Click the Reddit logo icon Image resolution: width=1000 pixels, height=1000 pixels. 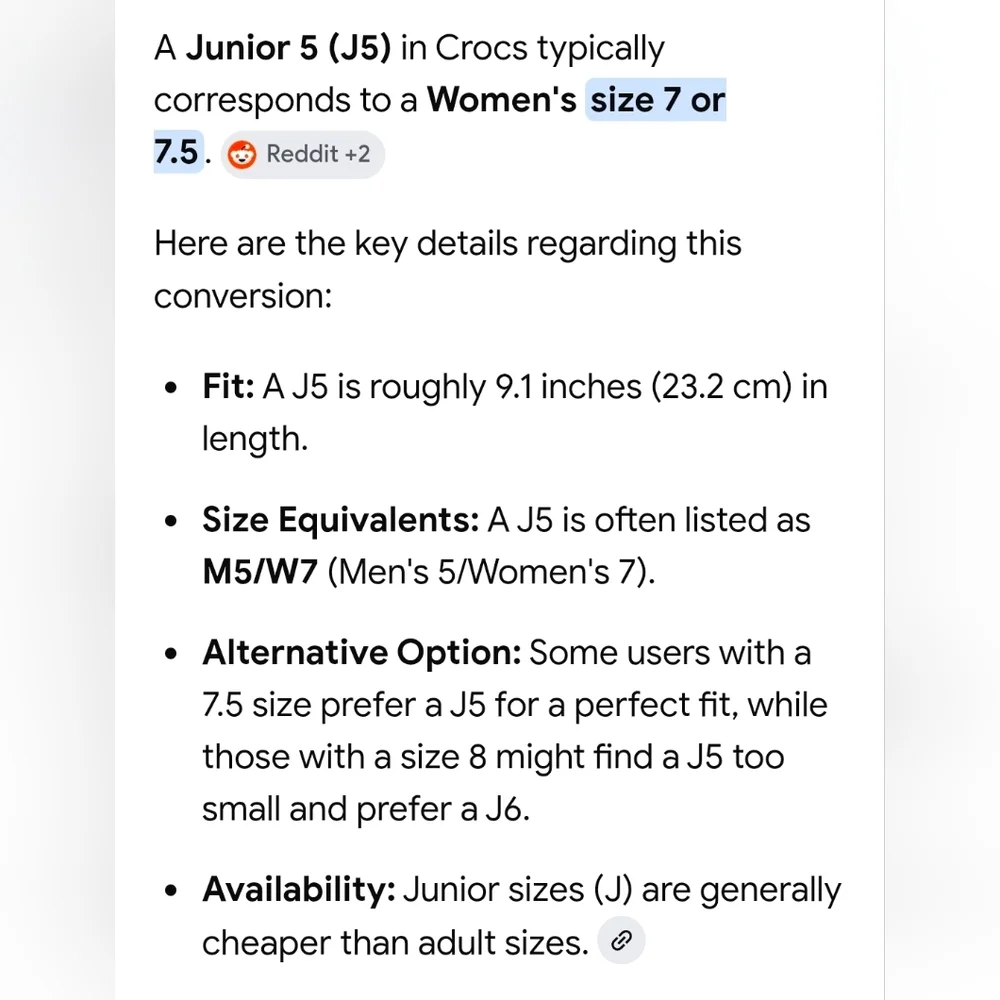pyautogui.click(x=242, y=155)
